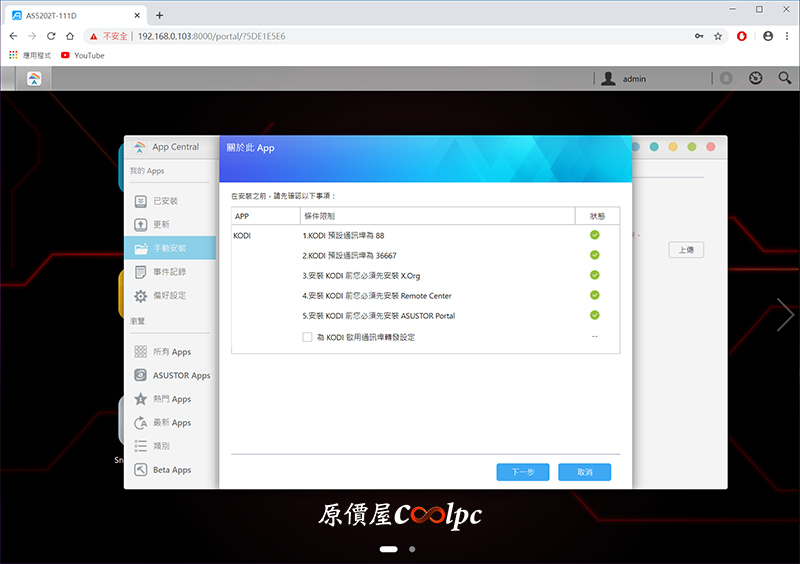
Task: Click the insecure site warning label
Action: 109,36
